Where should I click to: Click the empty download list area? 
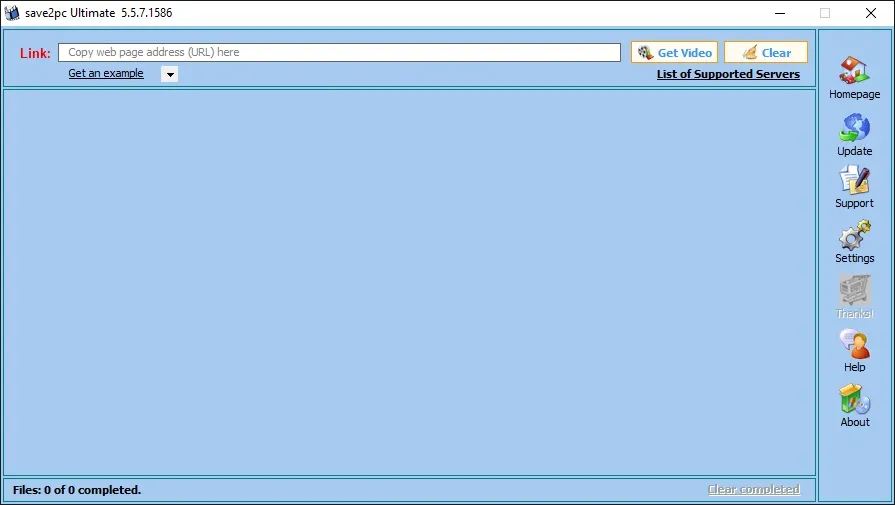pos(409,282)
